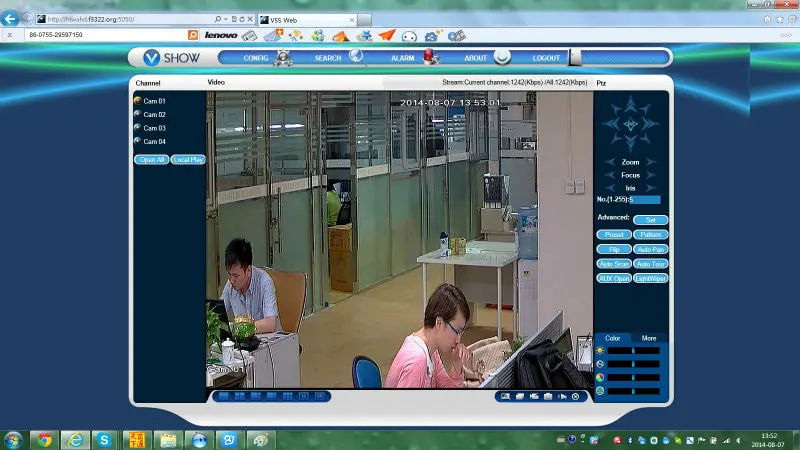
Task: Tilt the PTZ camera up arrow
Action: coord(631,104)
